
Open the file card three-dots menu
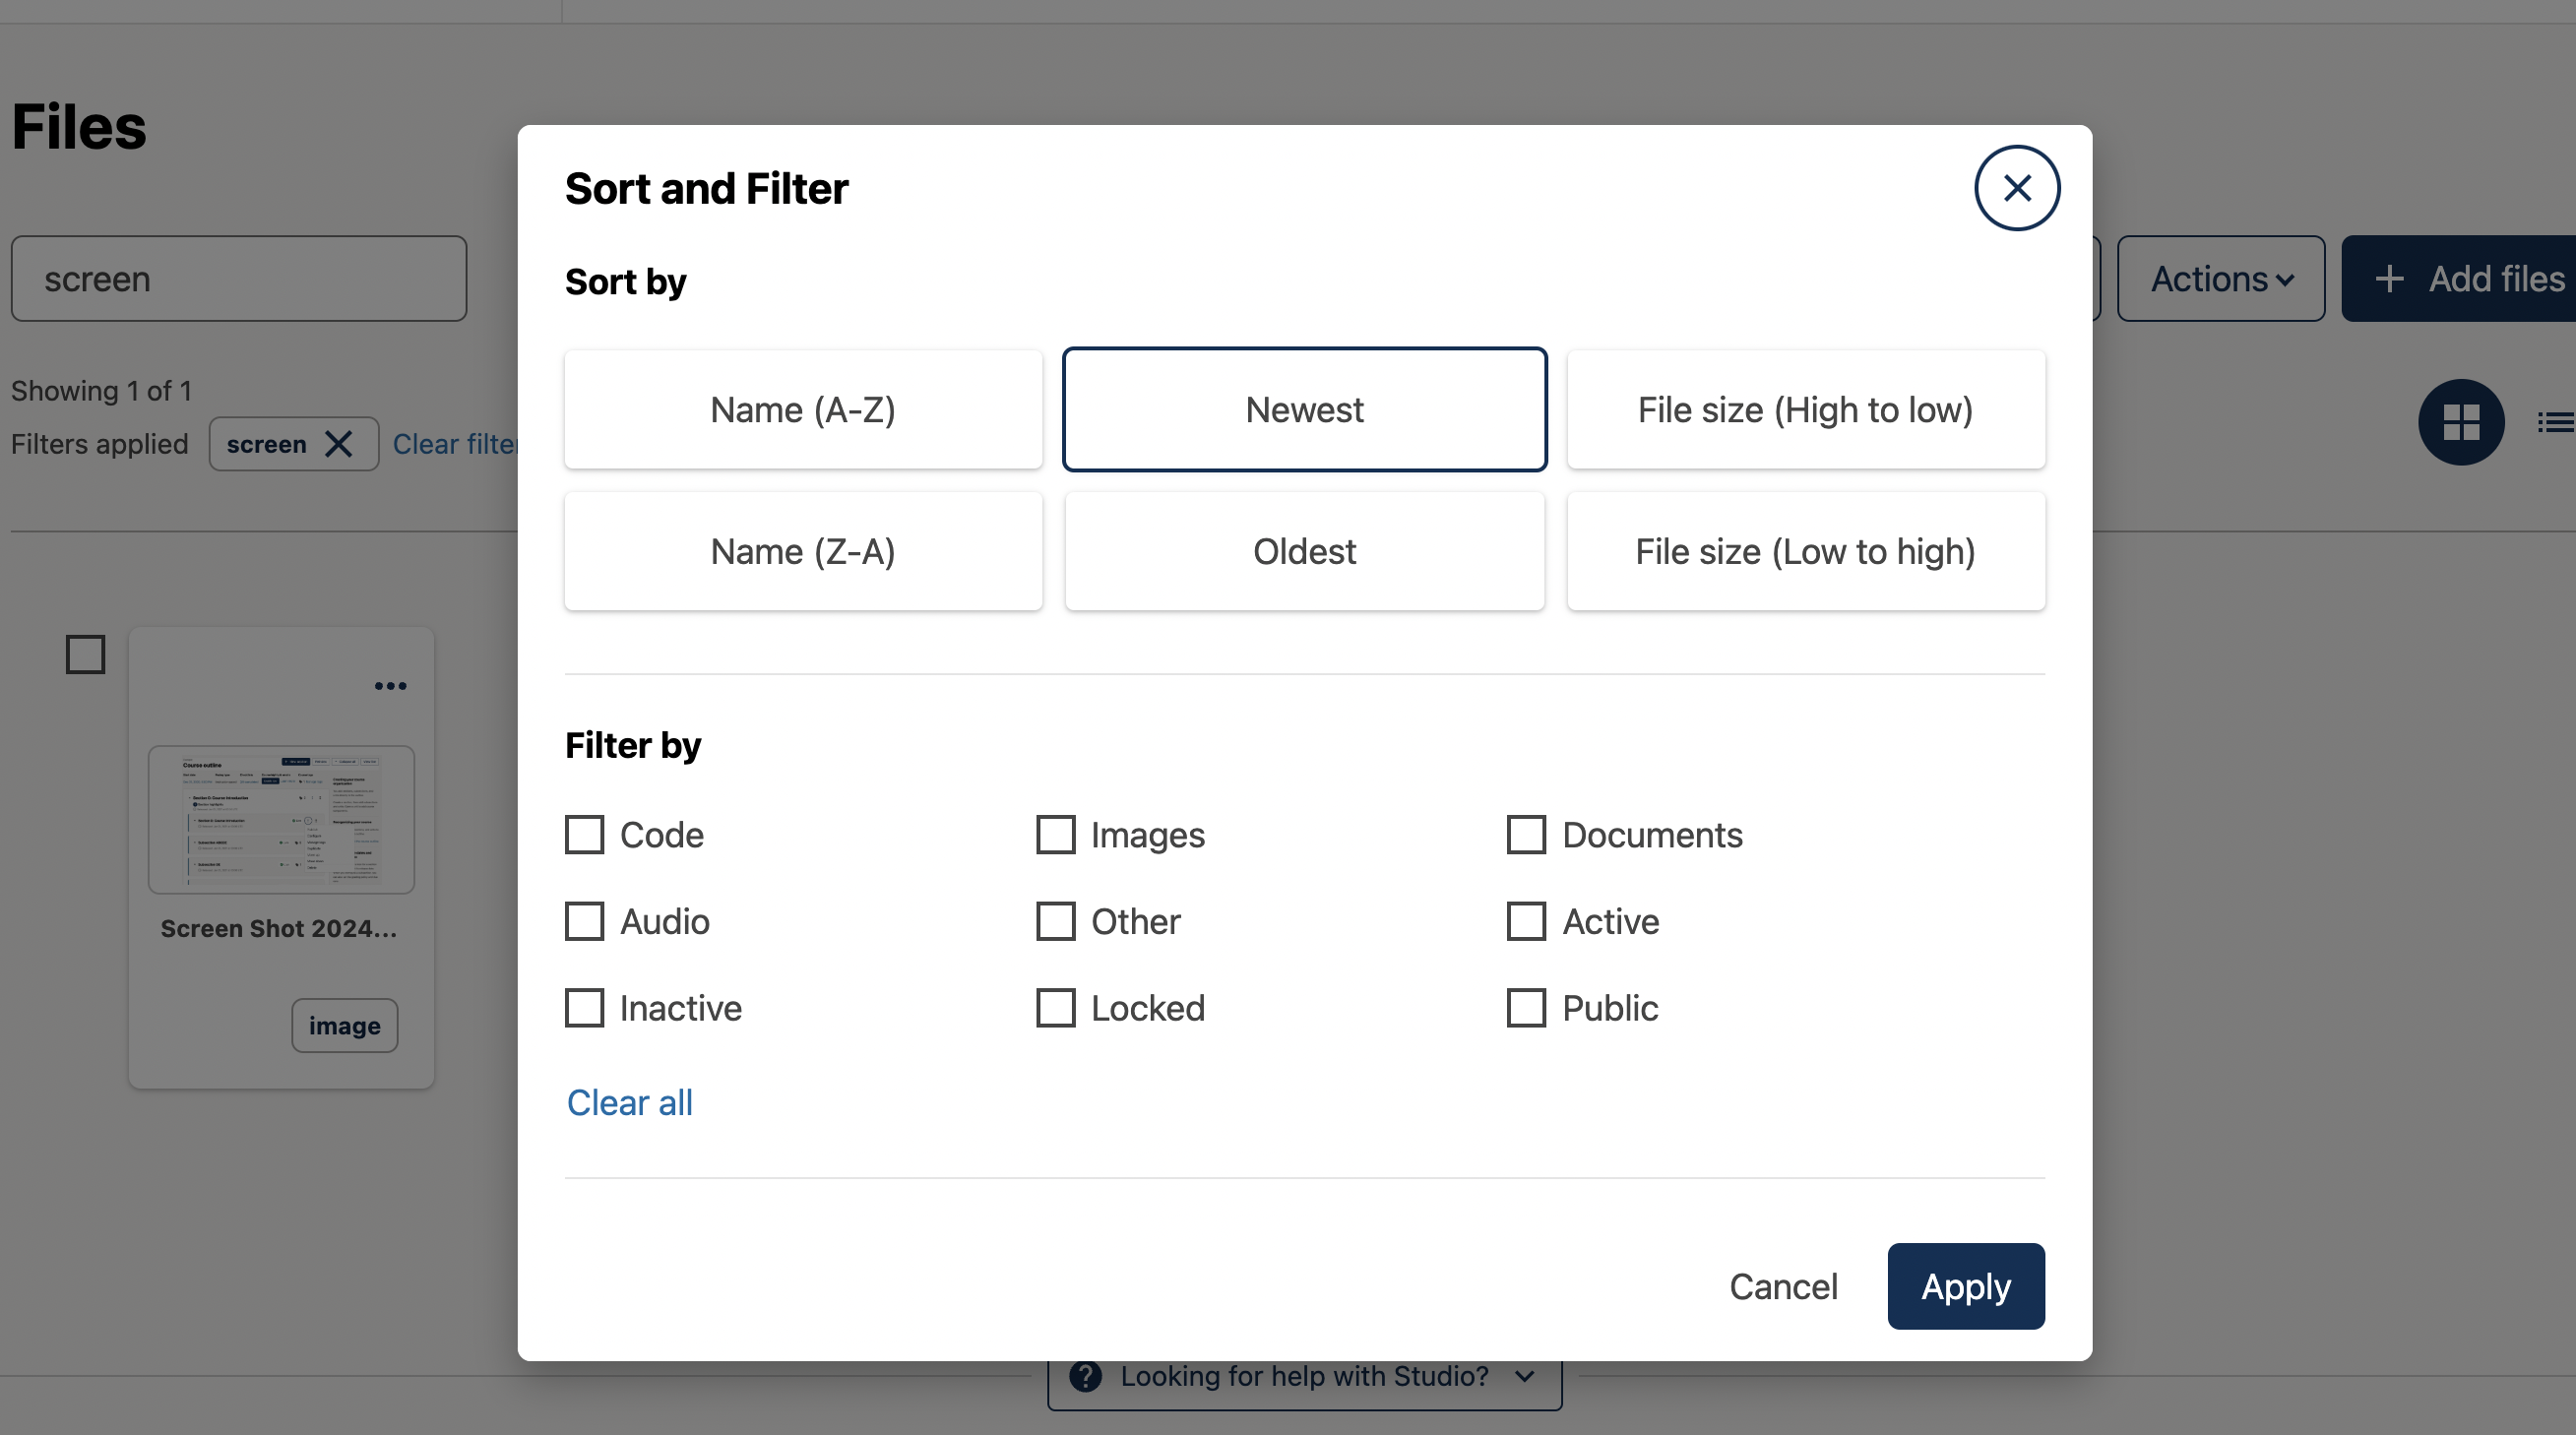point(390,686)
